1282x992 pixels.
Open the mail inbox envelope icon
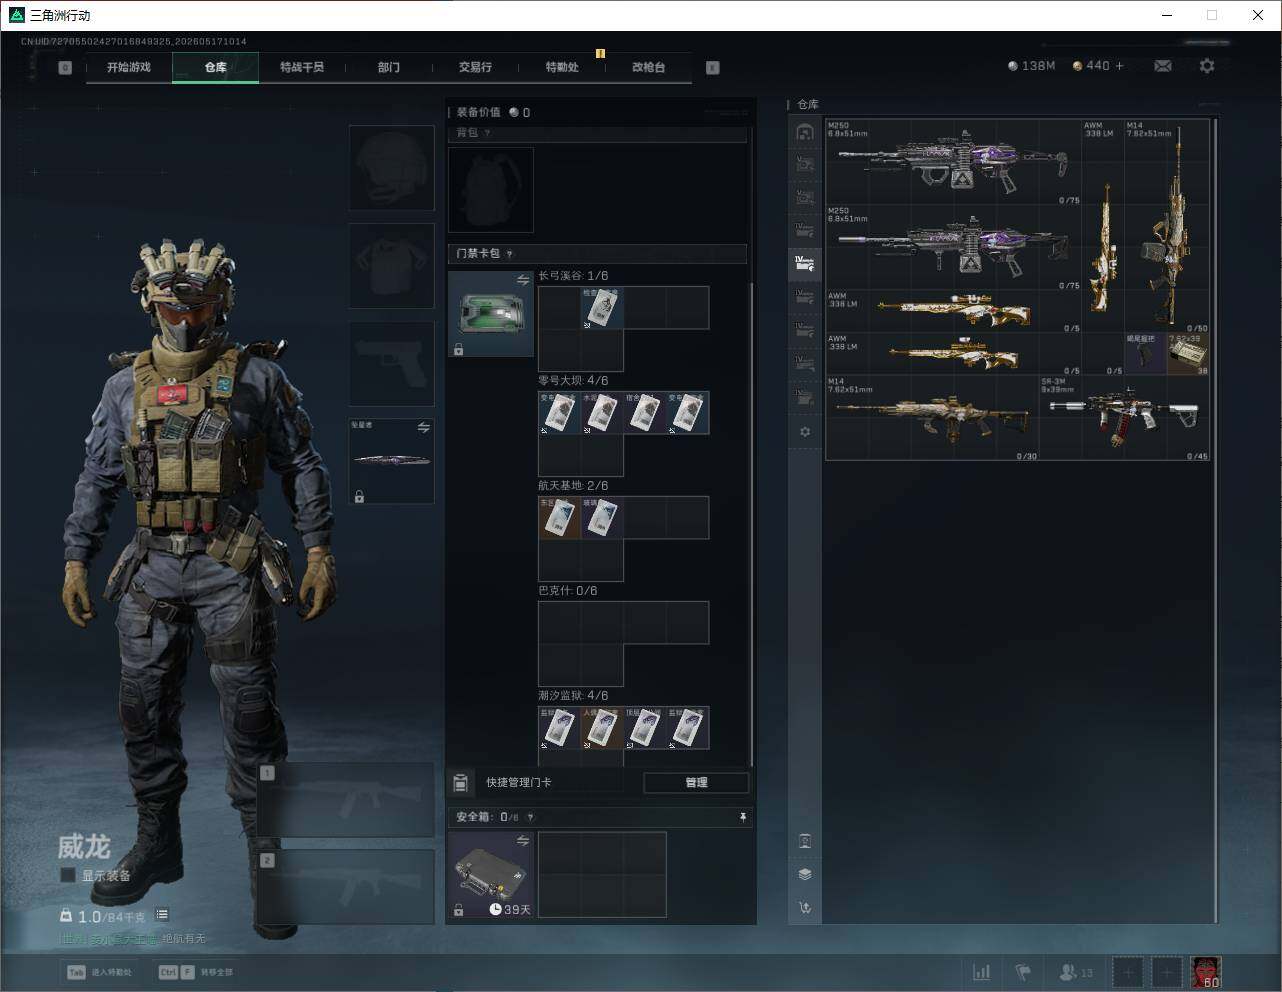click(1163, 66)
